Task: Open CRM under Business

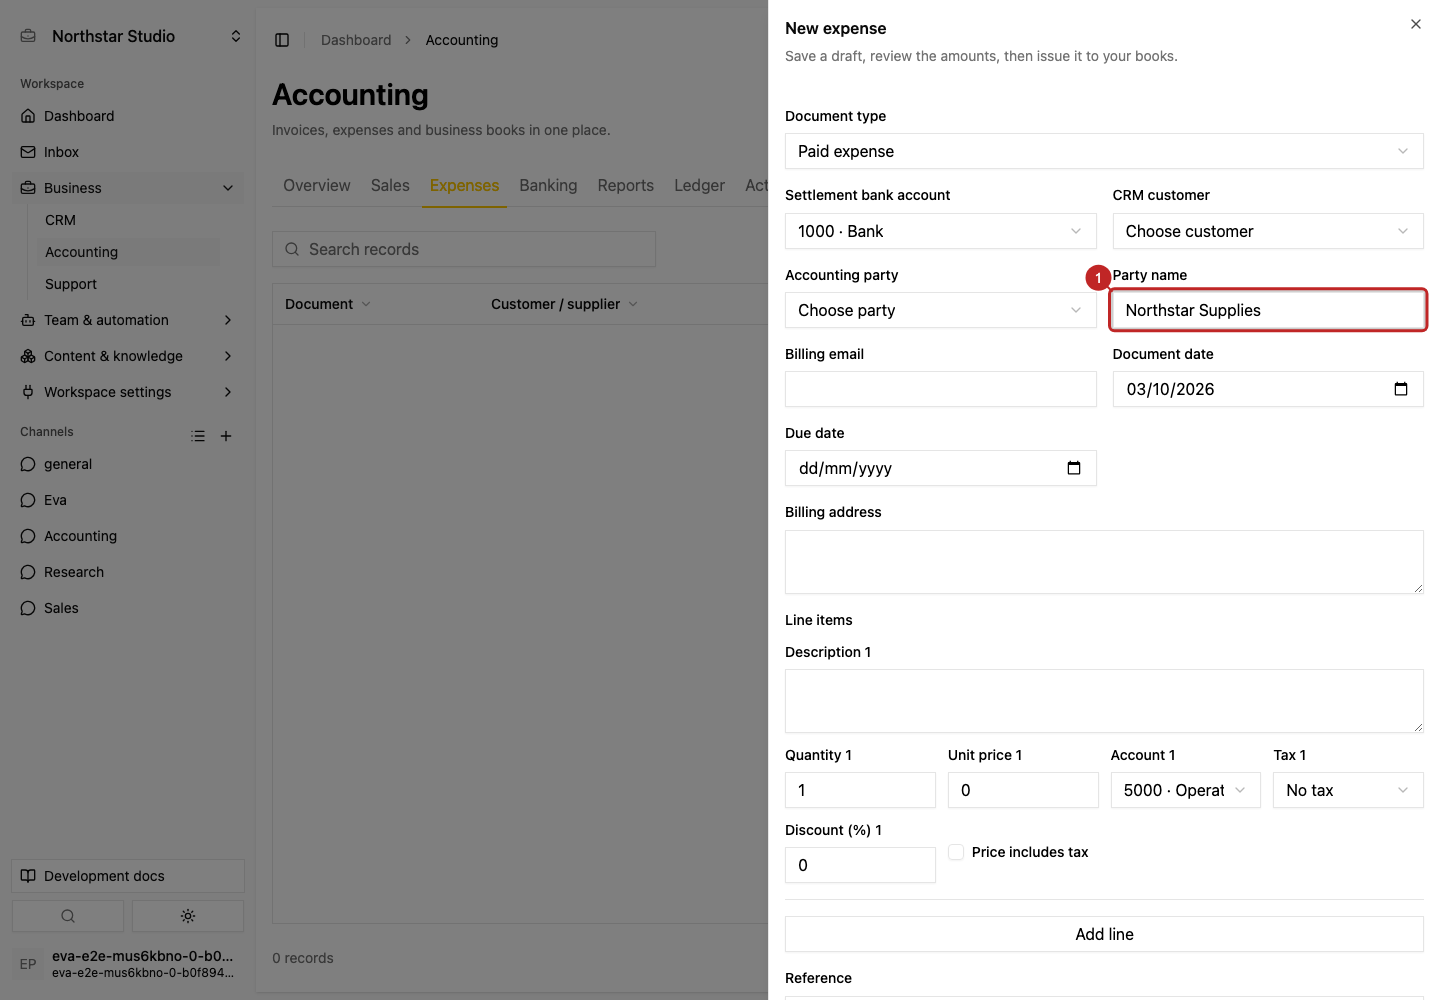Action: 60,220
